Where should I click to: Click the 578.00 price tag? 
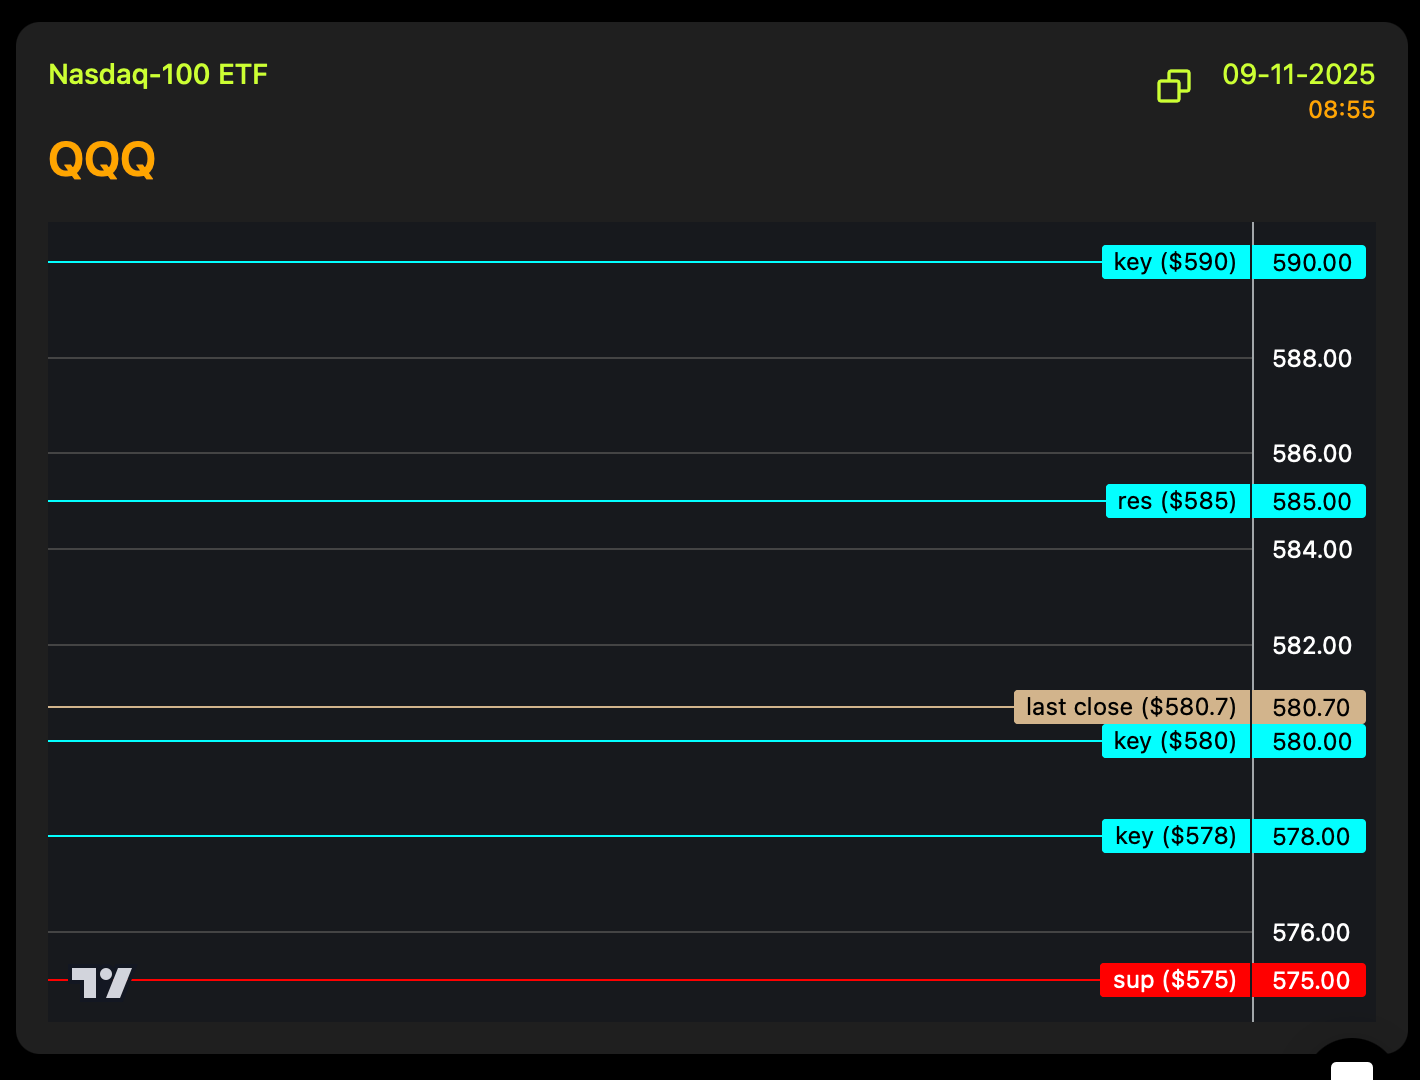click(x=1309, y=836)
